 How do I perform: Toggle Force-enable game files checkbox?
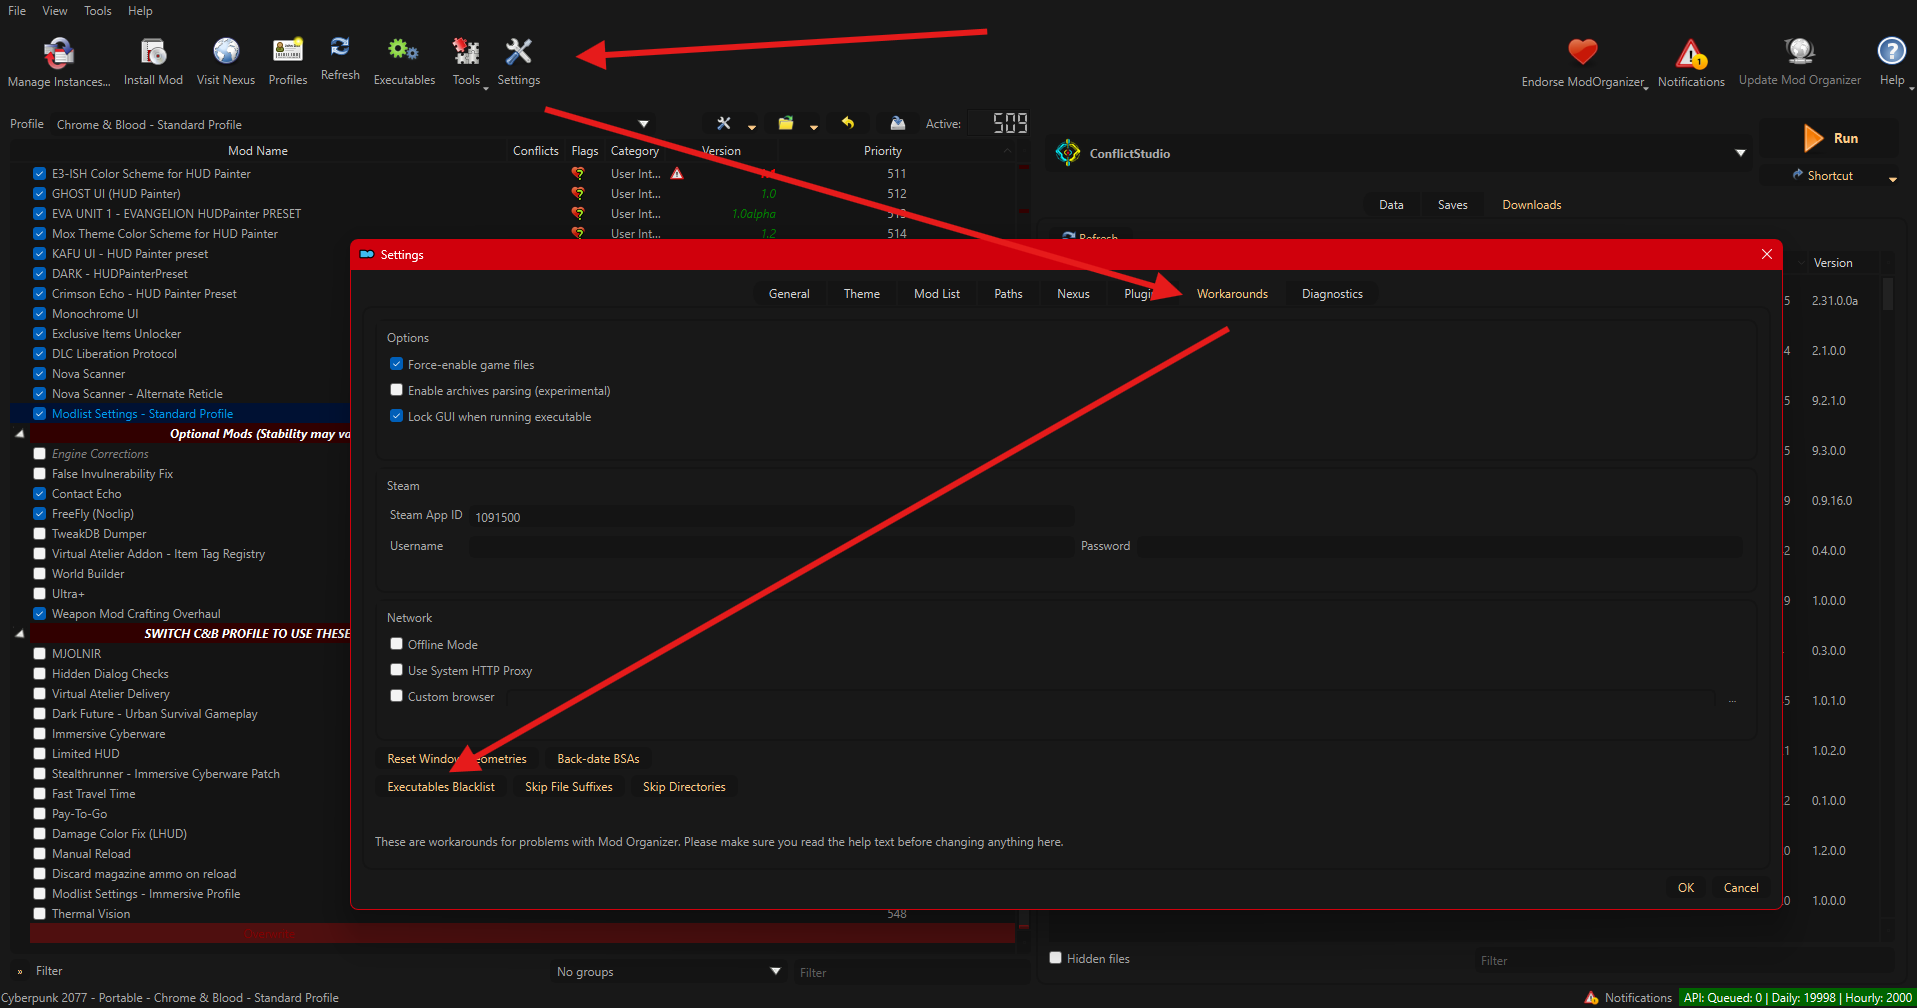396,364
